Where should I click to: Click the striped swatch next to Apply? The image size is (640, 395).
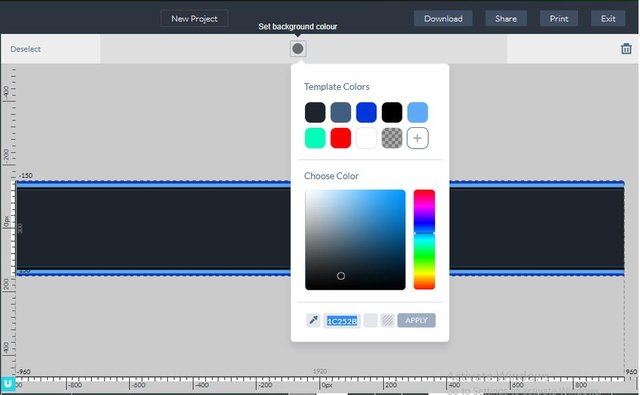click(x=387, y=320)
